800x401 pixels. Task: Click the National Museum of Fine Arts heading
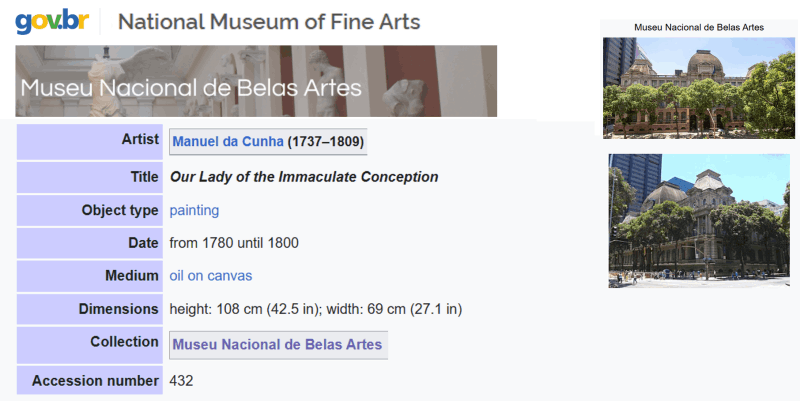click(x=269, y=22)
